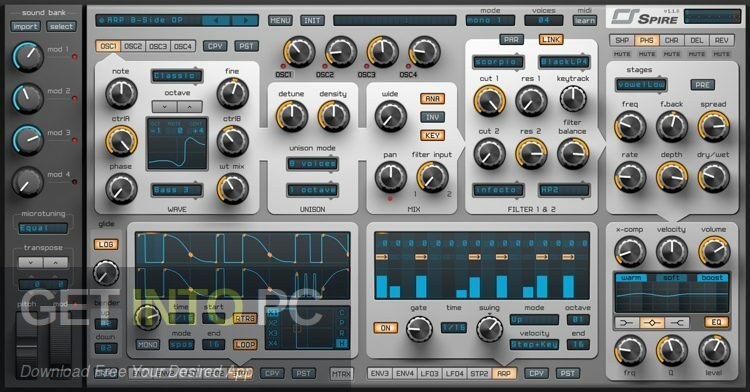The width and height of the screenshot is (750, 392).
Task: Toggle the ANA oscillator switch
Action: tap(432, 98)
